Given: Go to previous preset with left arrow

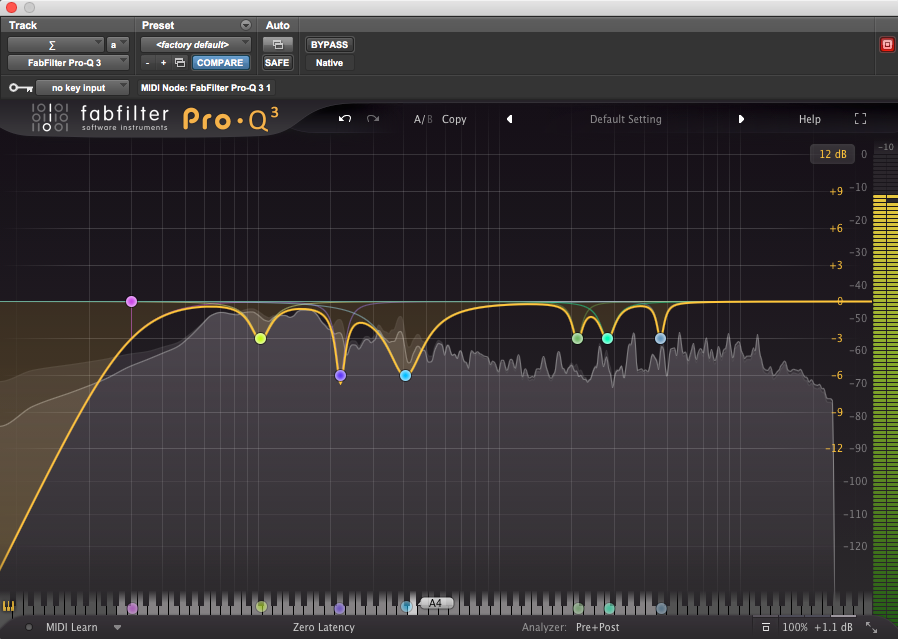Looking at the screenshot, I should pos(509,119).
